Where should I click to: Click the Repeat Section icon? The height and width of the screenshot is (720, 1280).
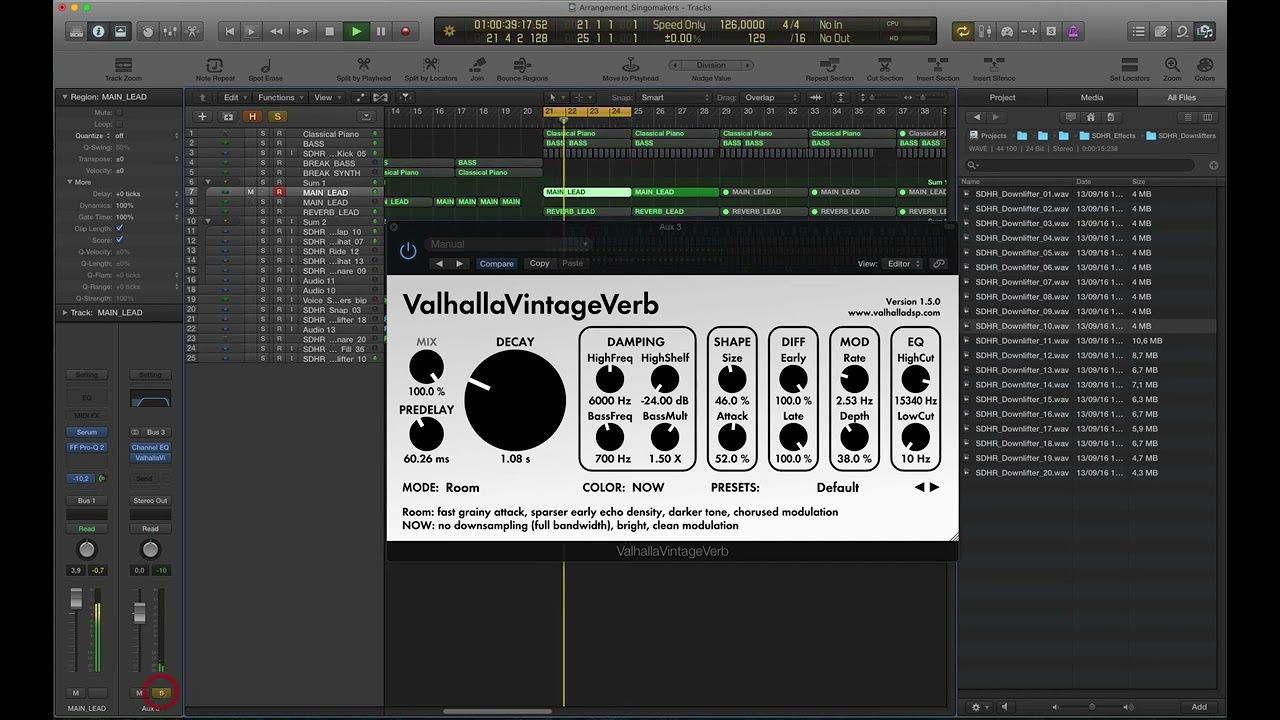(x=830, y=66)
